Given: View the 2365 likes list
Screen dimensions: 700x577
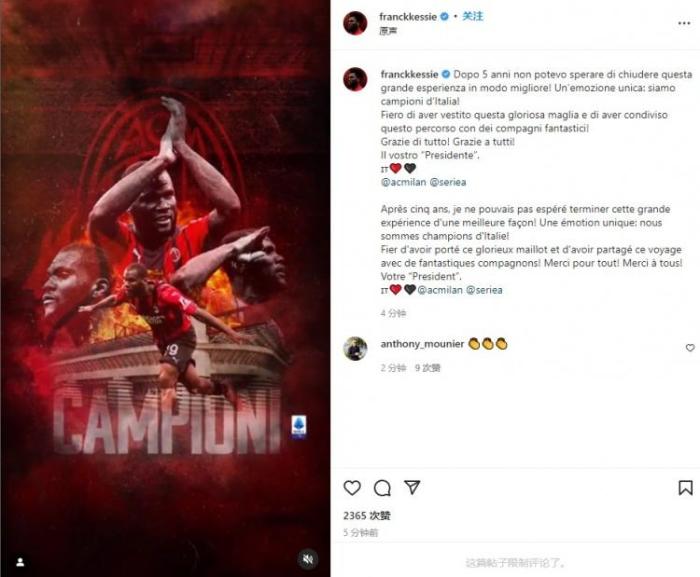Looking at the screenshot, I should 367,516.
